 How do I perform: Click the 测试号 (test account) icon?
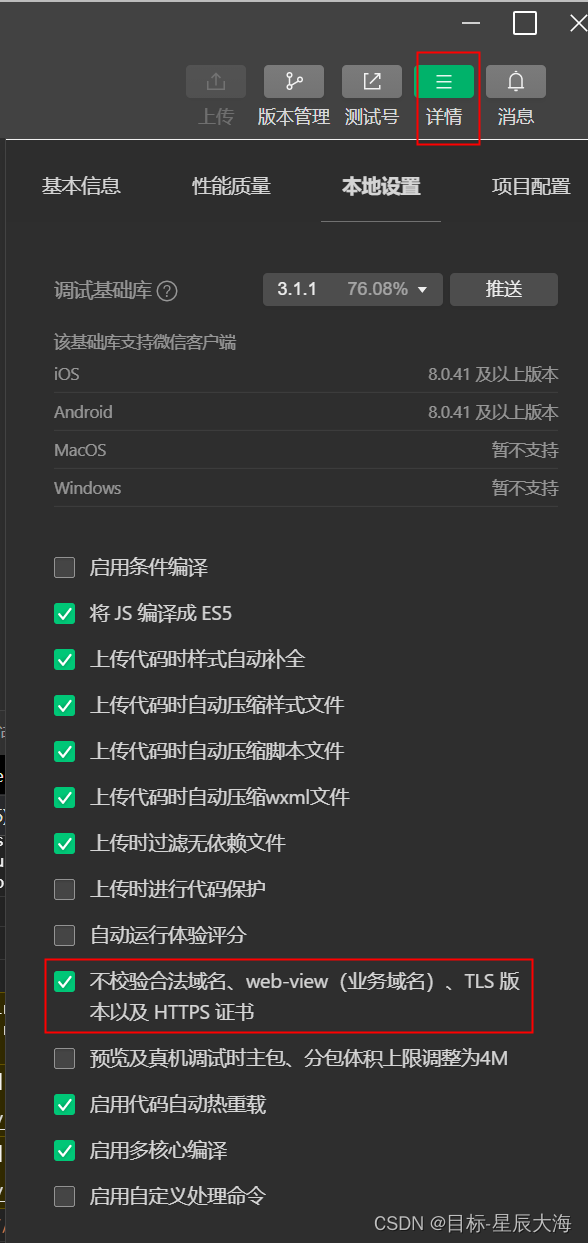(371, 81)
